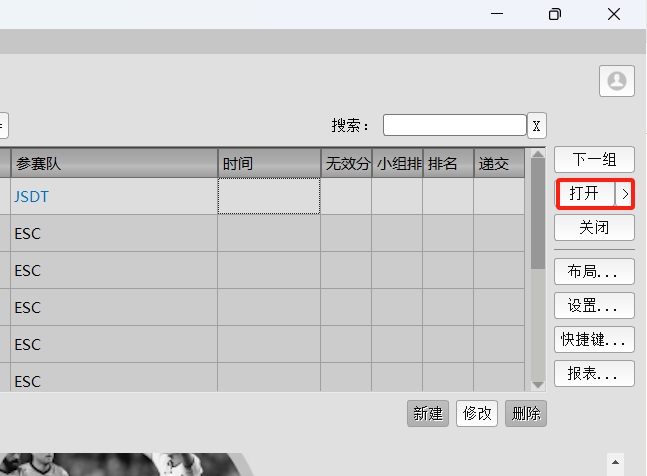Sort by the 时间 column header

pos(268,164)
